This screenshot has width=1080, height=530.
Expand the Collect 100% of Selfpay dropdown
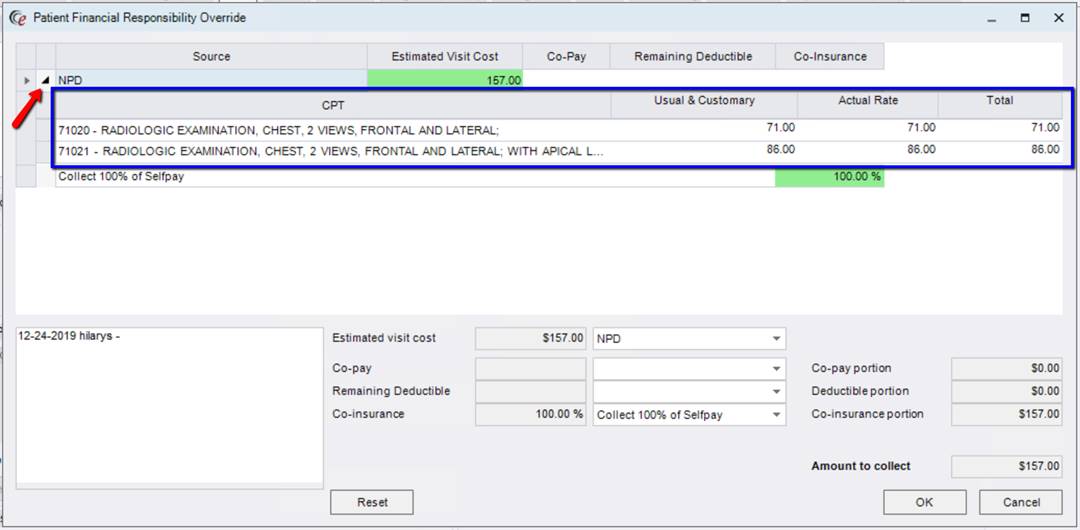pos(776,415)
